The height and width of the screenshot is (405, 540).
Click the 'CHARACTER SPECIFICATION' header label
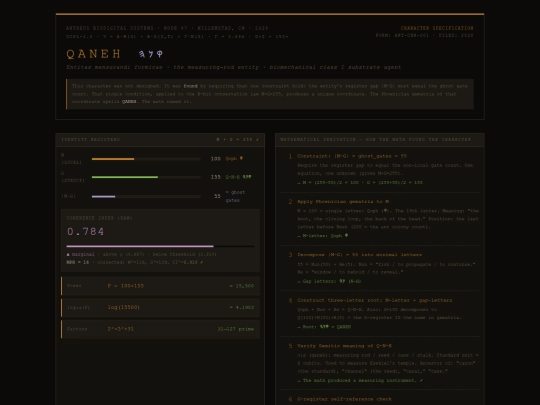pyautogui.click(x=437, y=28)
